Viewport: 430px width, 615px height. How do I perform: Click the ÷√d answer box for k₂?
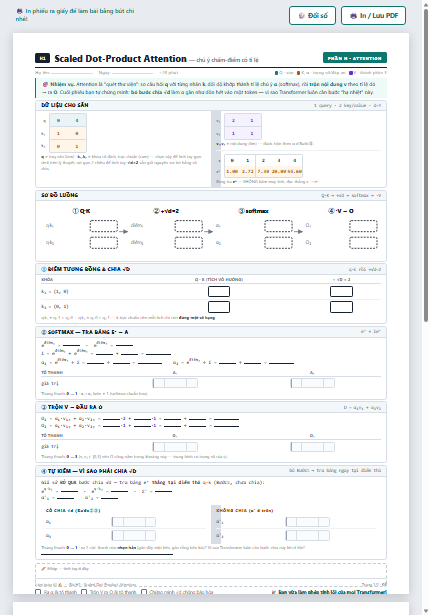click(341, 307)
